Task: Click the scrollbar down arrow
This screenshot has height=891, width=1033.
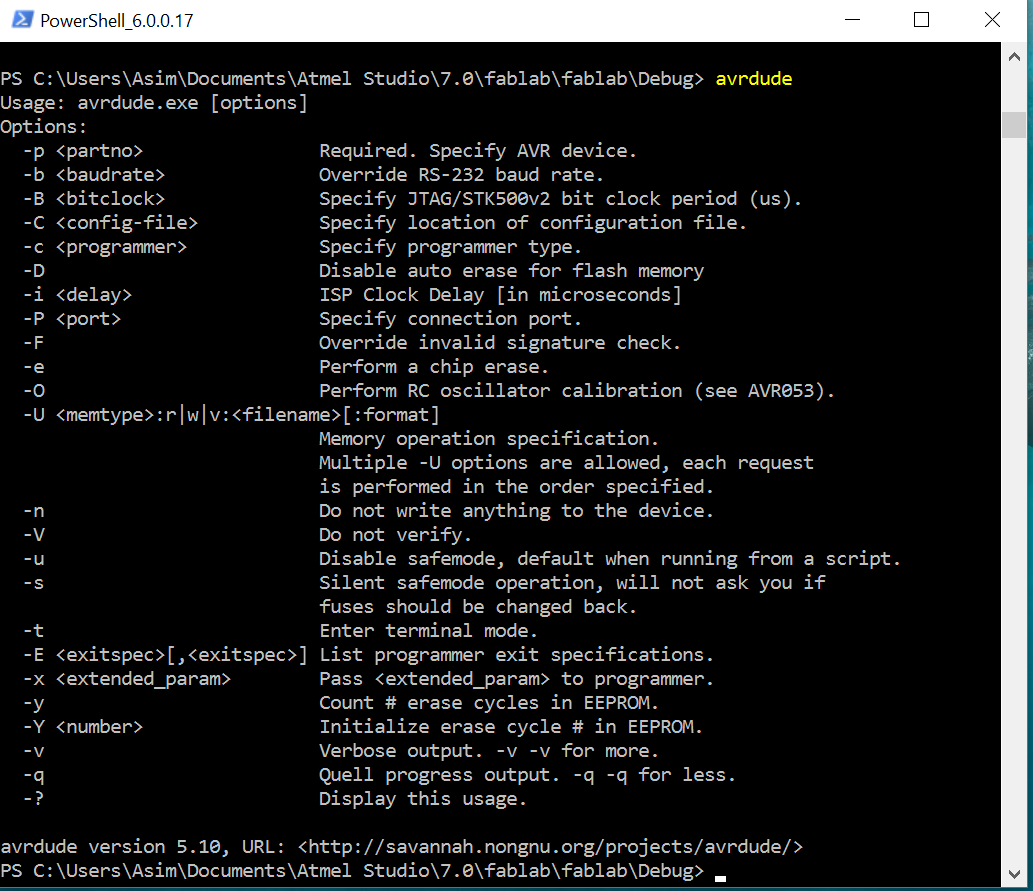Action: (1014, 874)
